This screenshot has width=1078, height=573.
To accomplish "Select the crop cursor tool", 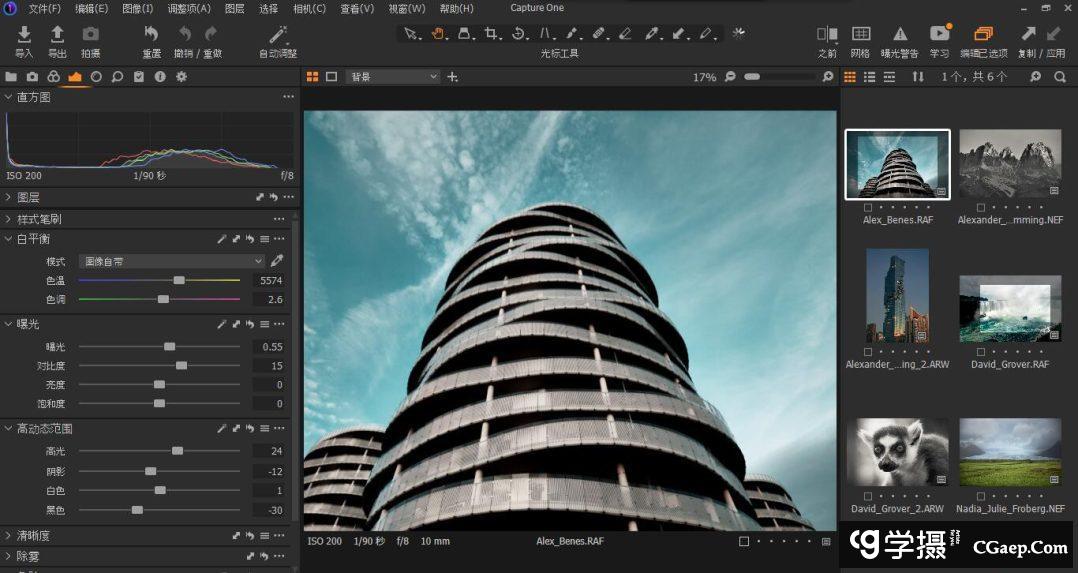I will pos(492,34).
